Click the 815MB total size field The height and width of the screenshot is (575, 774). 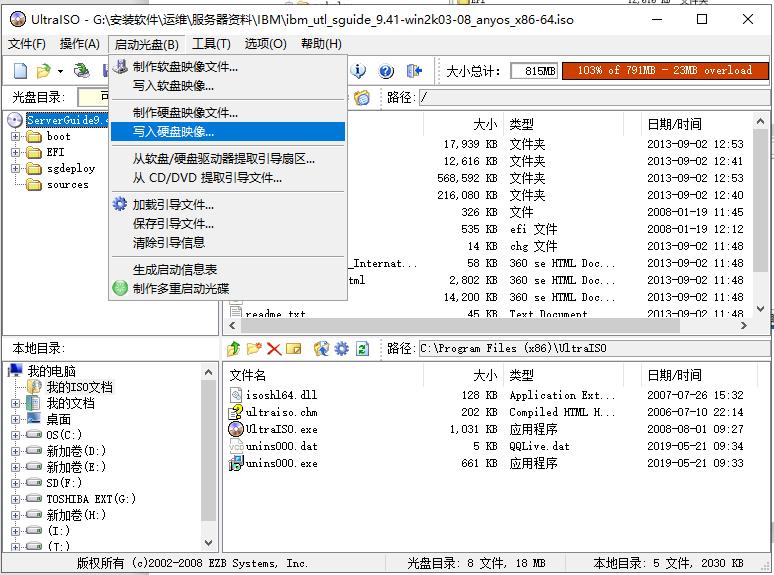(534, 71)
